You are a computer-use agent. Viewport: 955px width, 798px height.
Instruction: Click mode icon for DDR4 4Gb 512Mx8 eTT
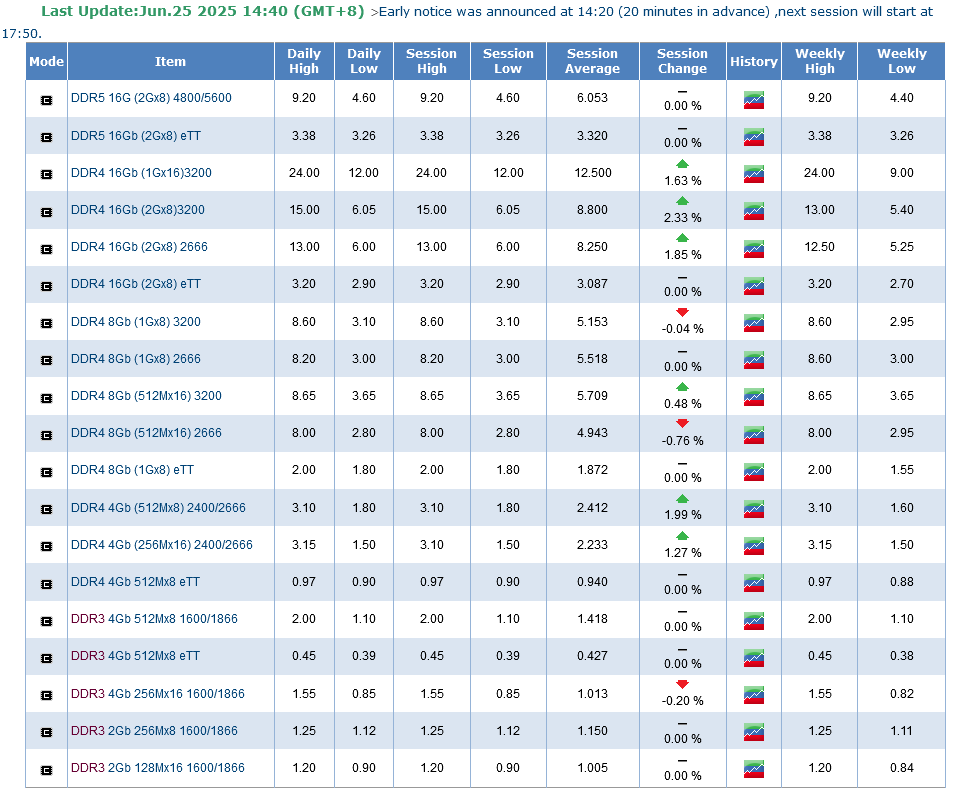click(x=46, y=583)
